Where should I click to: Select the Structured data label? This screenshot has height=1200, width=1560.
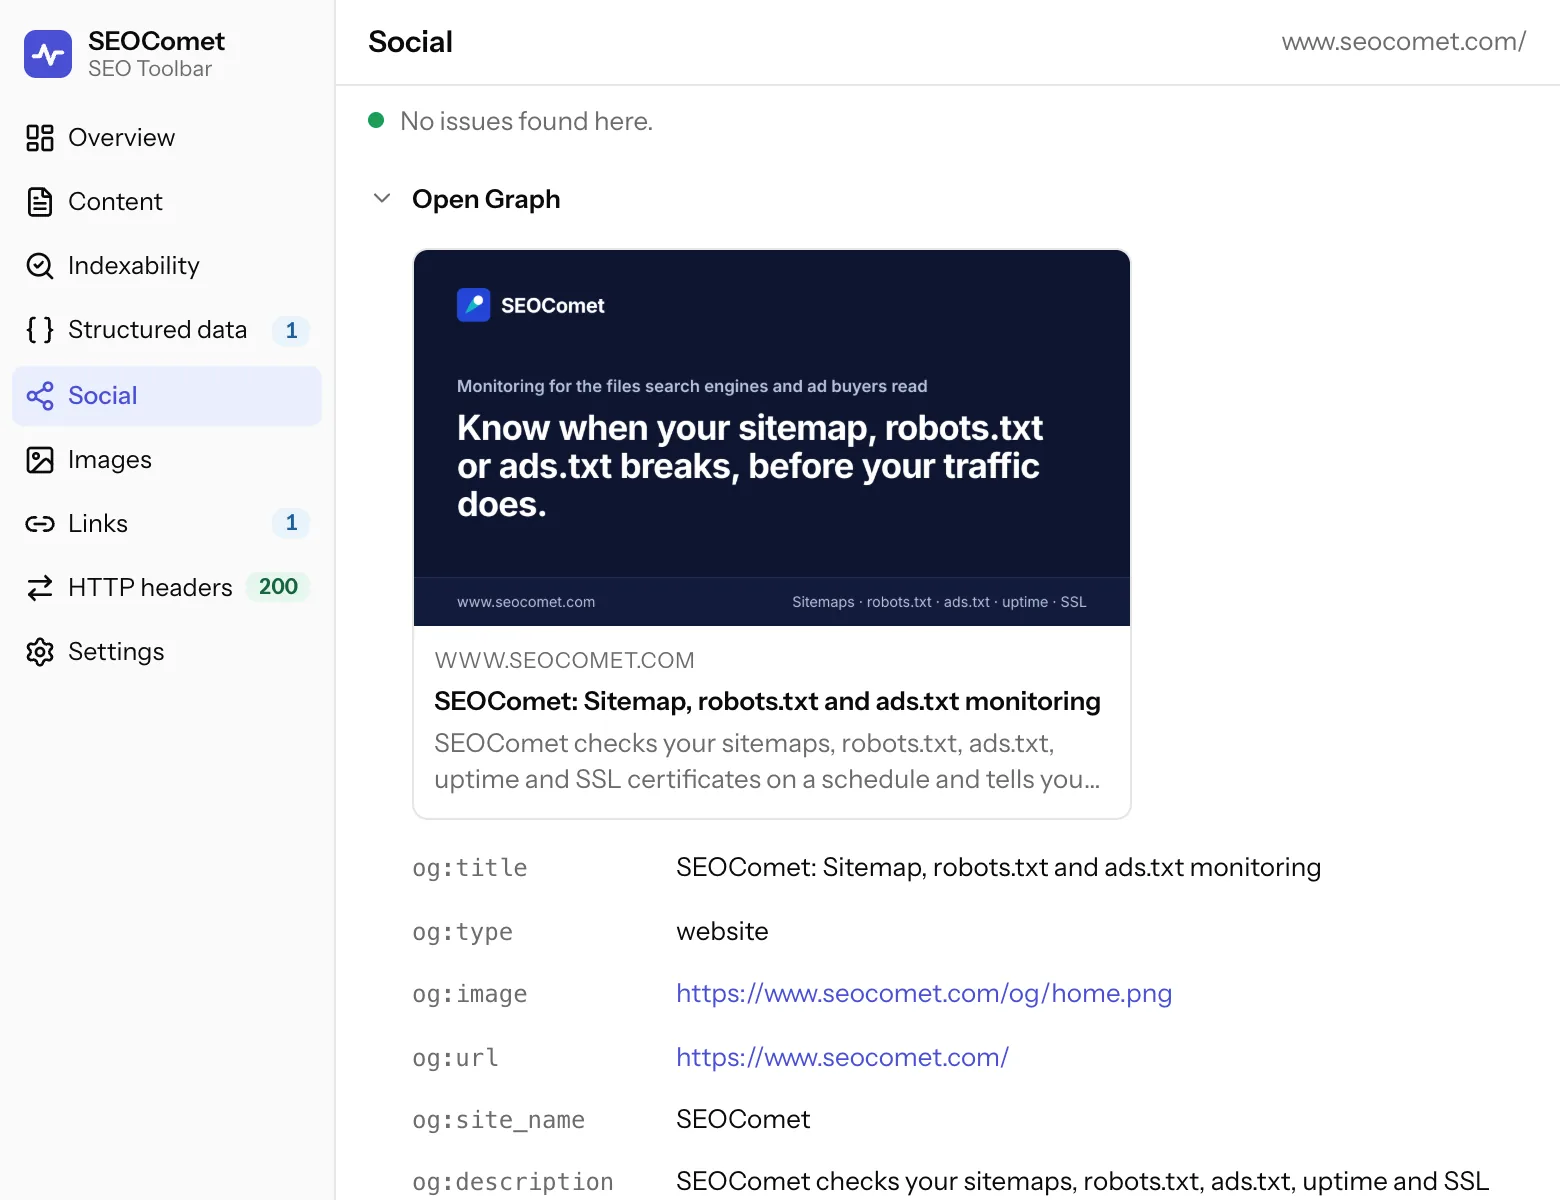click(158, 330)
